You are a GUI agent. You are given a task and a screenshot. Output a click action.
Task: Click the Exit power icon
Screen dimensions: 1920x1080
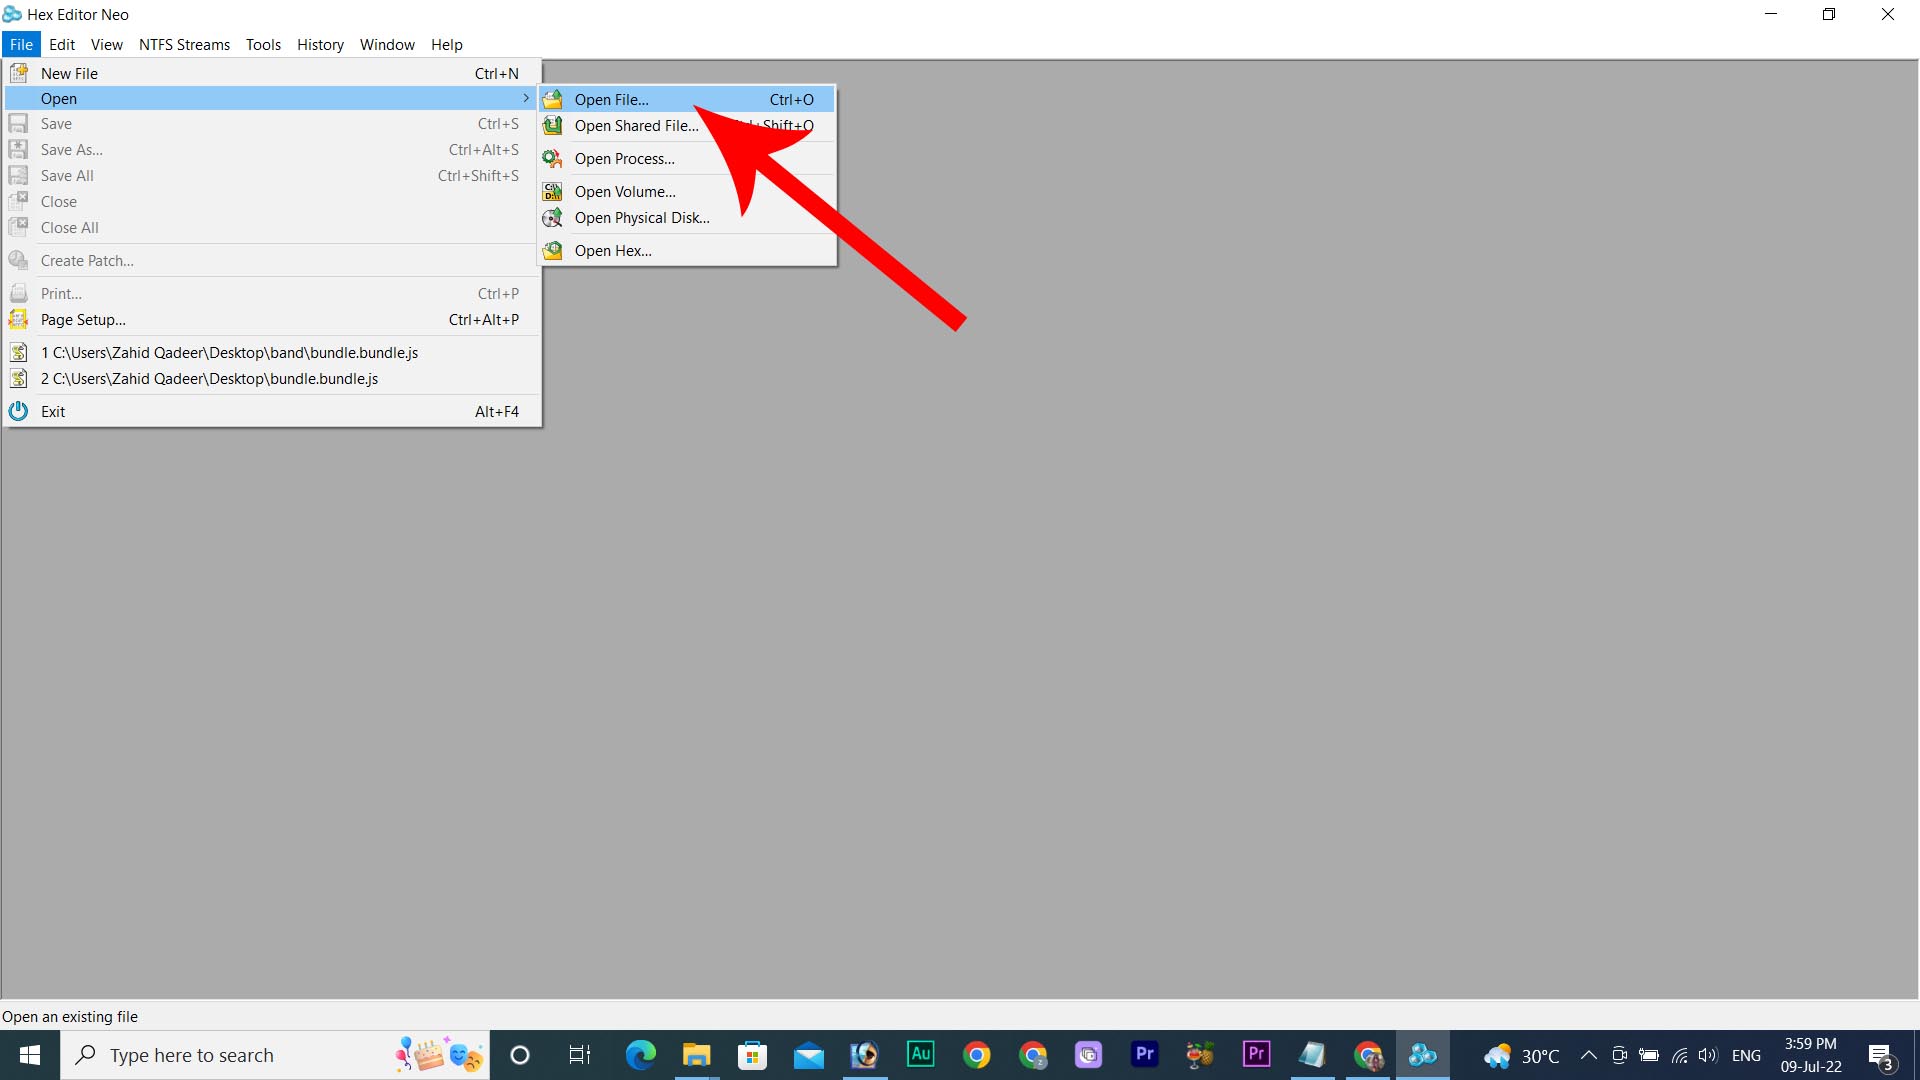click(x=19, y=411)
